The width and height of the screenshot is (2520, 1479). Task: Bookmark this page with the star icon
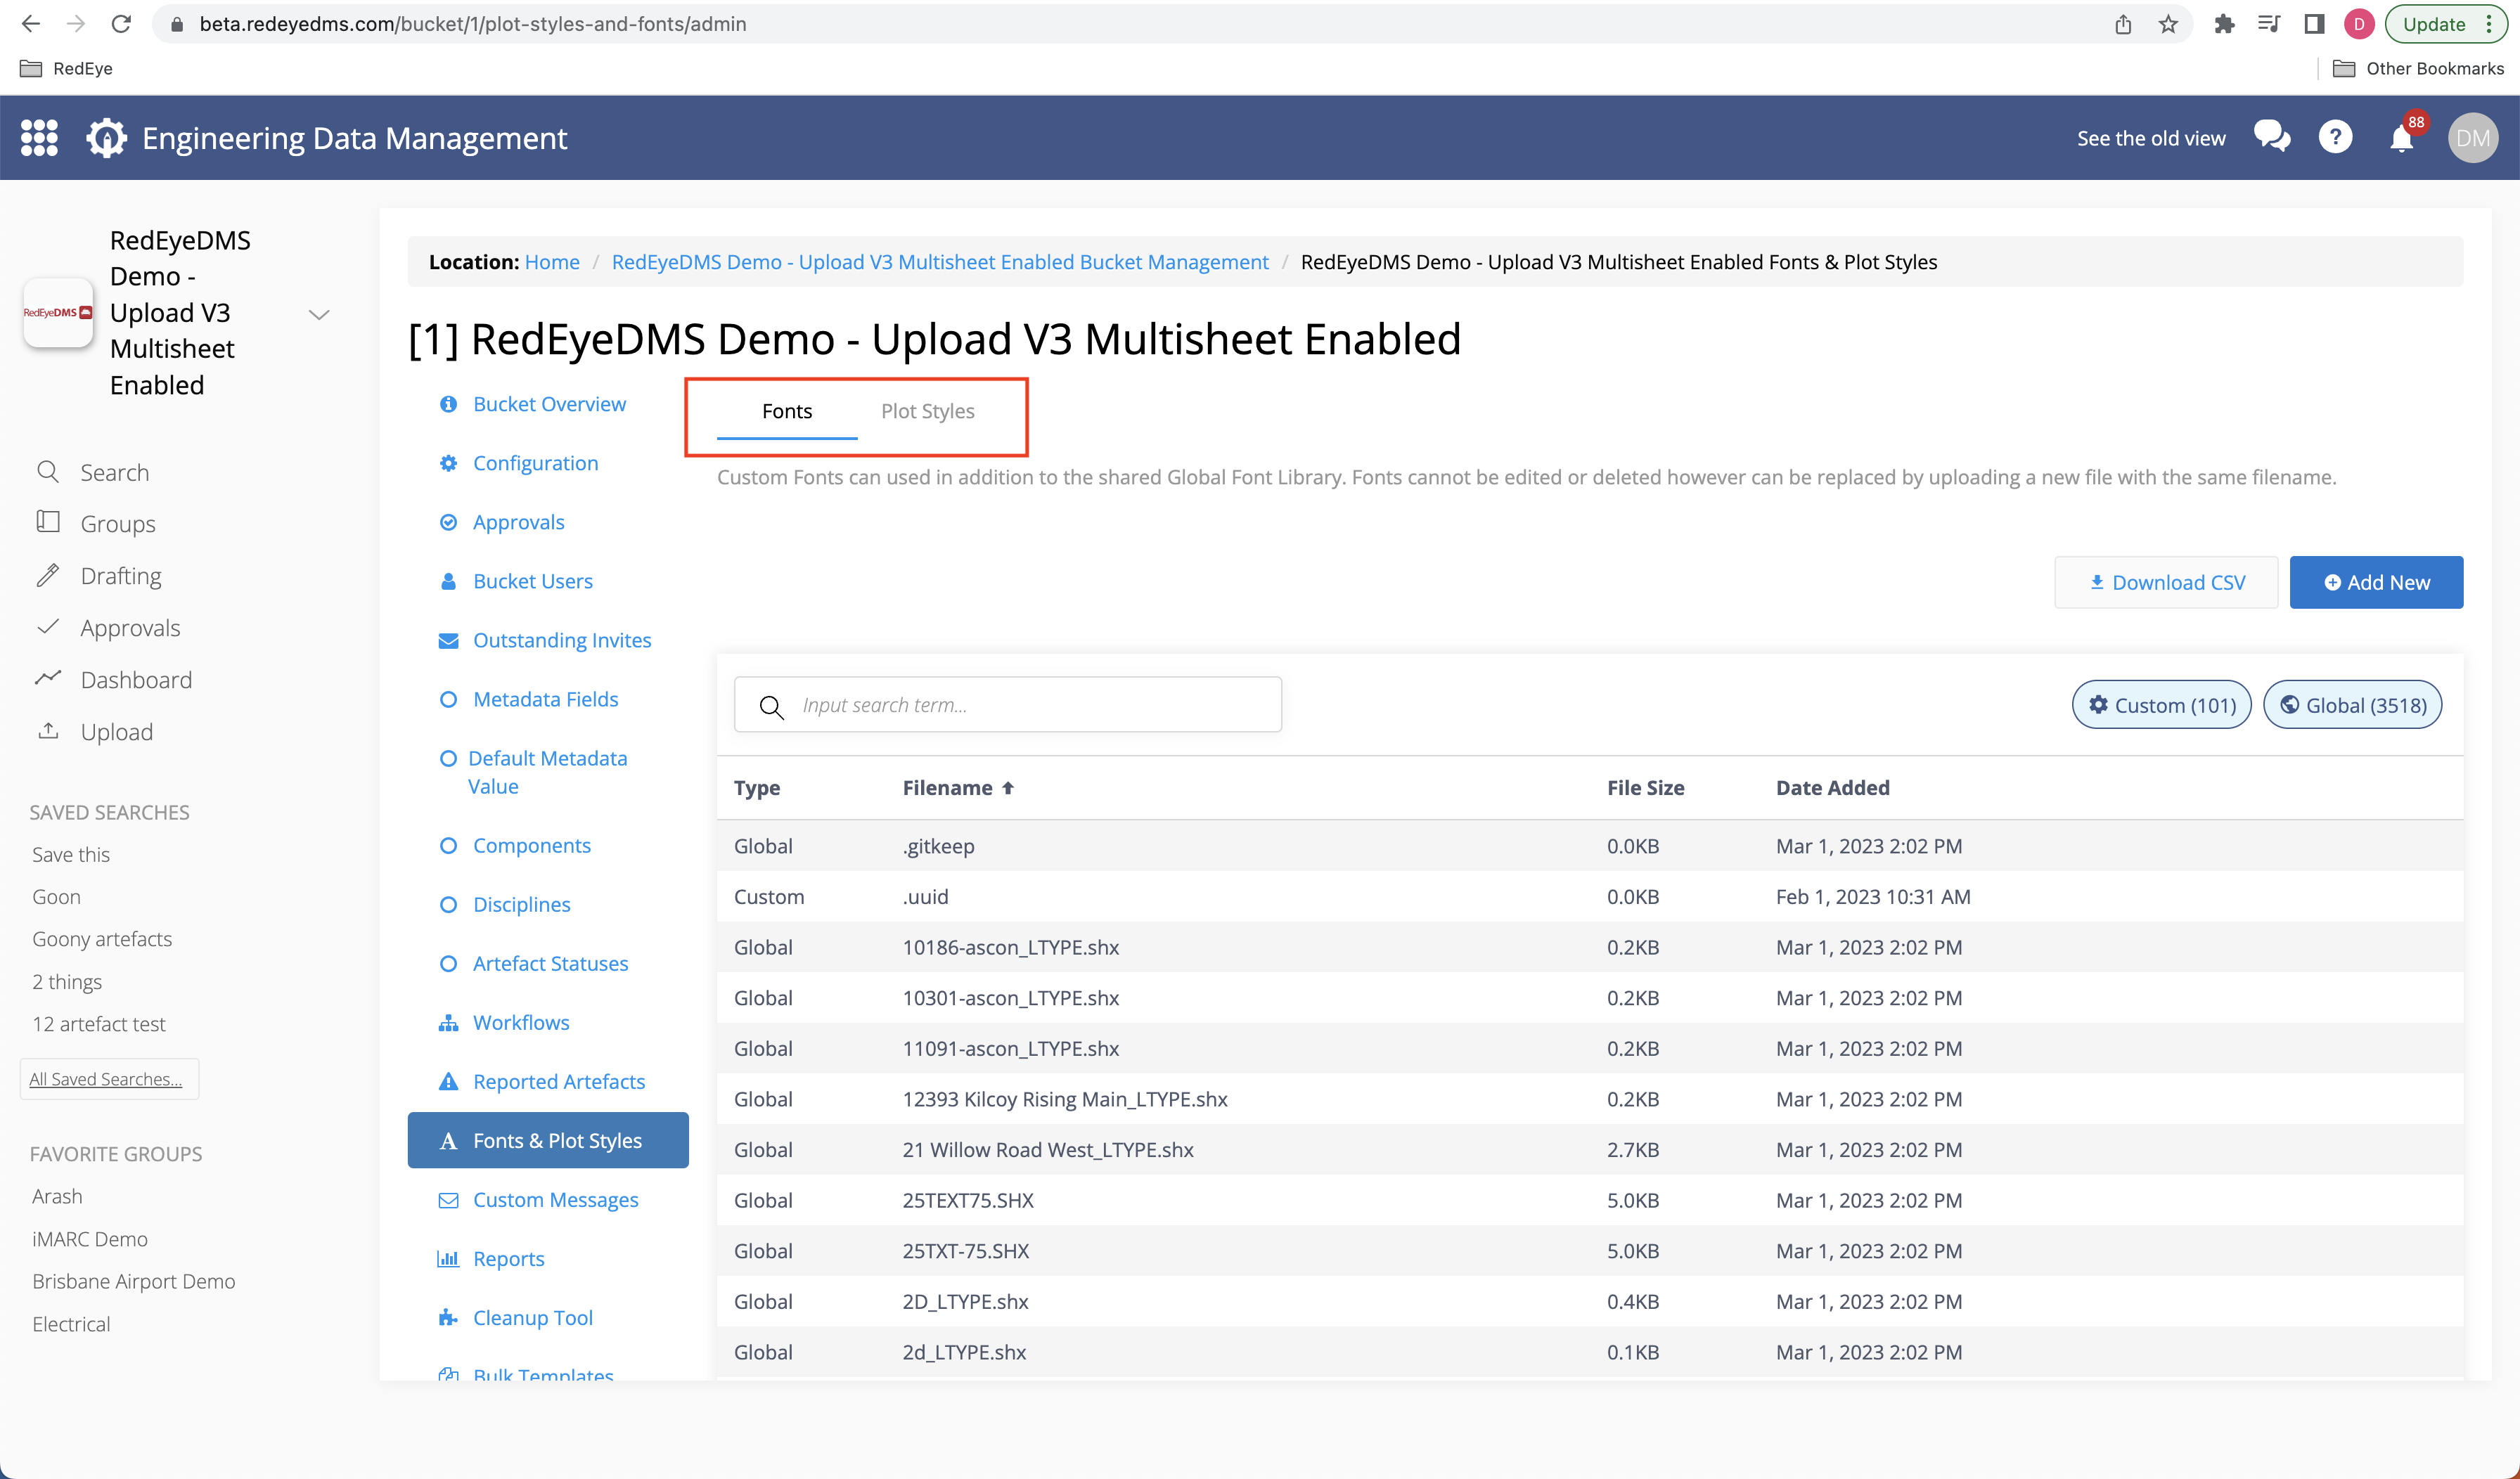point(2167,24)
